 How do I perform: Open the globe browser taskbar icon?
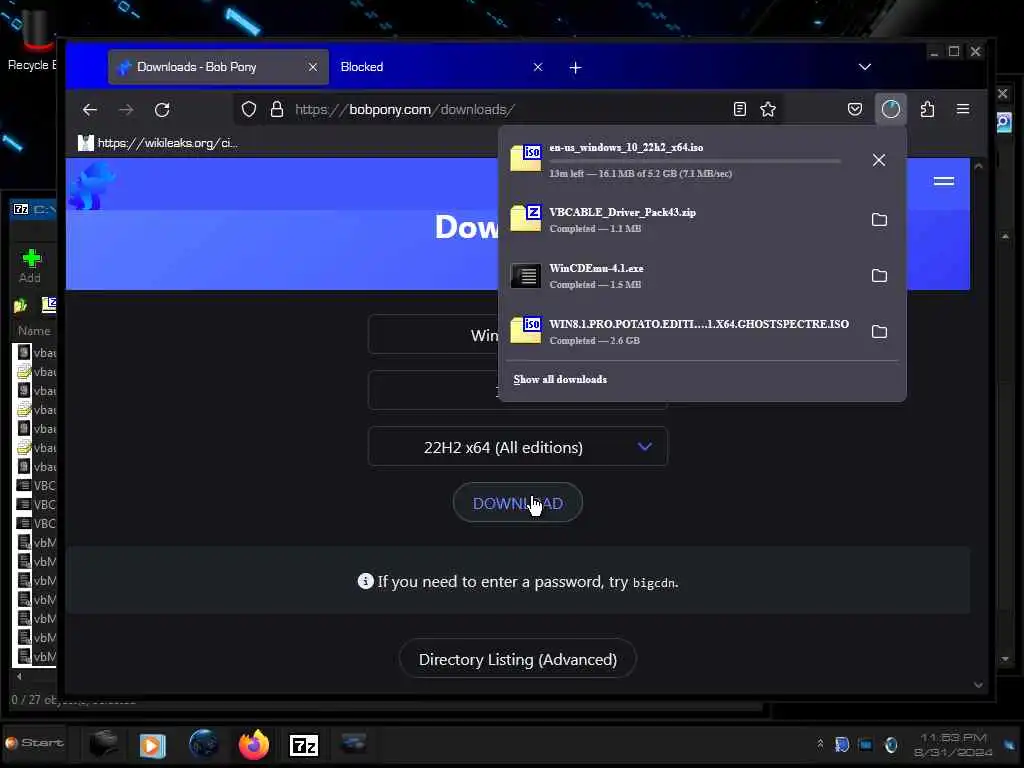click(203, 744)
